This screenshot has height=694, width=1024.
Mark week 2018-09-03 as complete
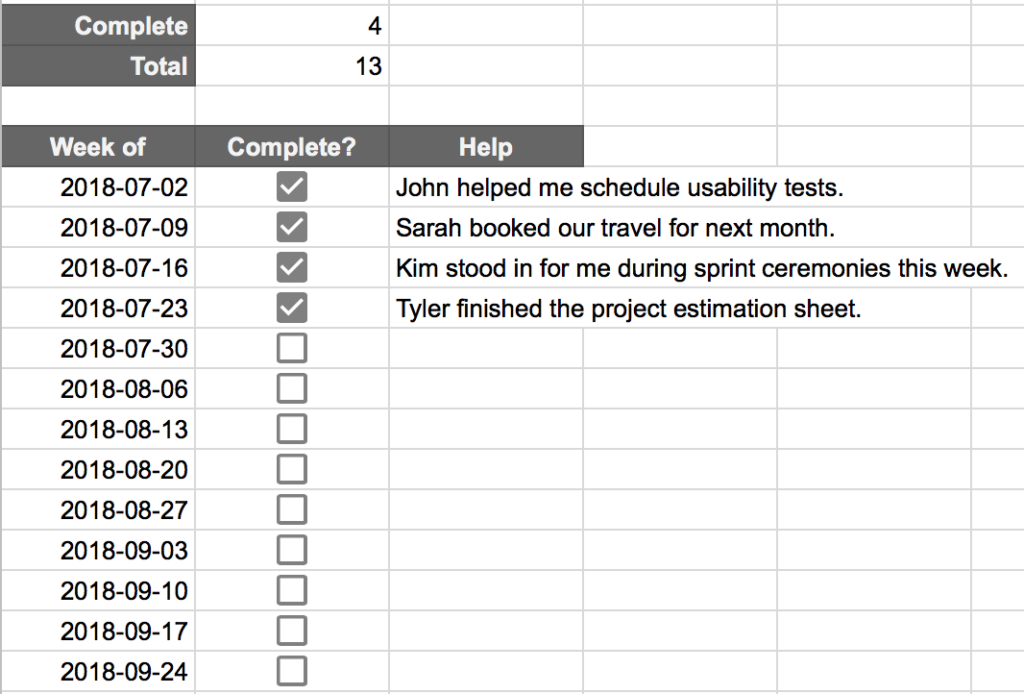coord(291,550)
